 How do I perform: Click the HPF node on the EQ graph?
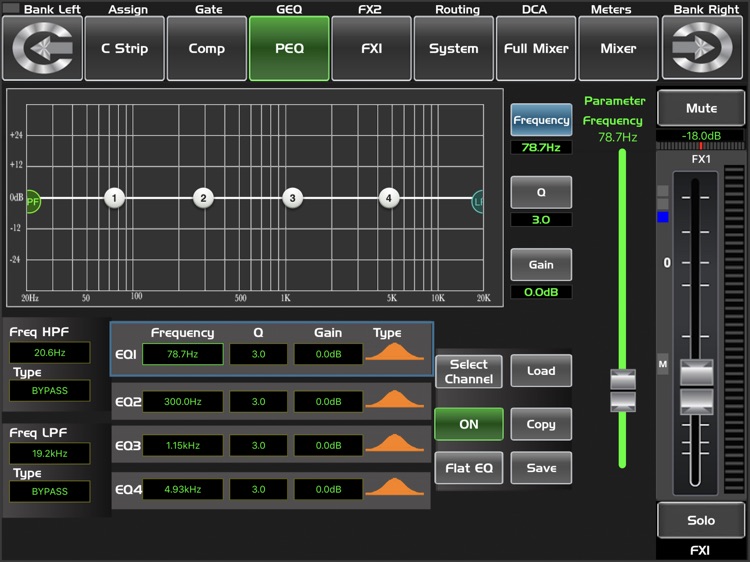click(33, 201)
